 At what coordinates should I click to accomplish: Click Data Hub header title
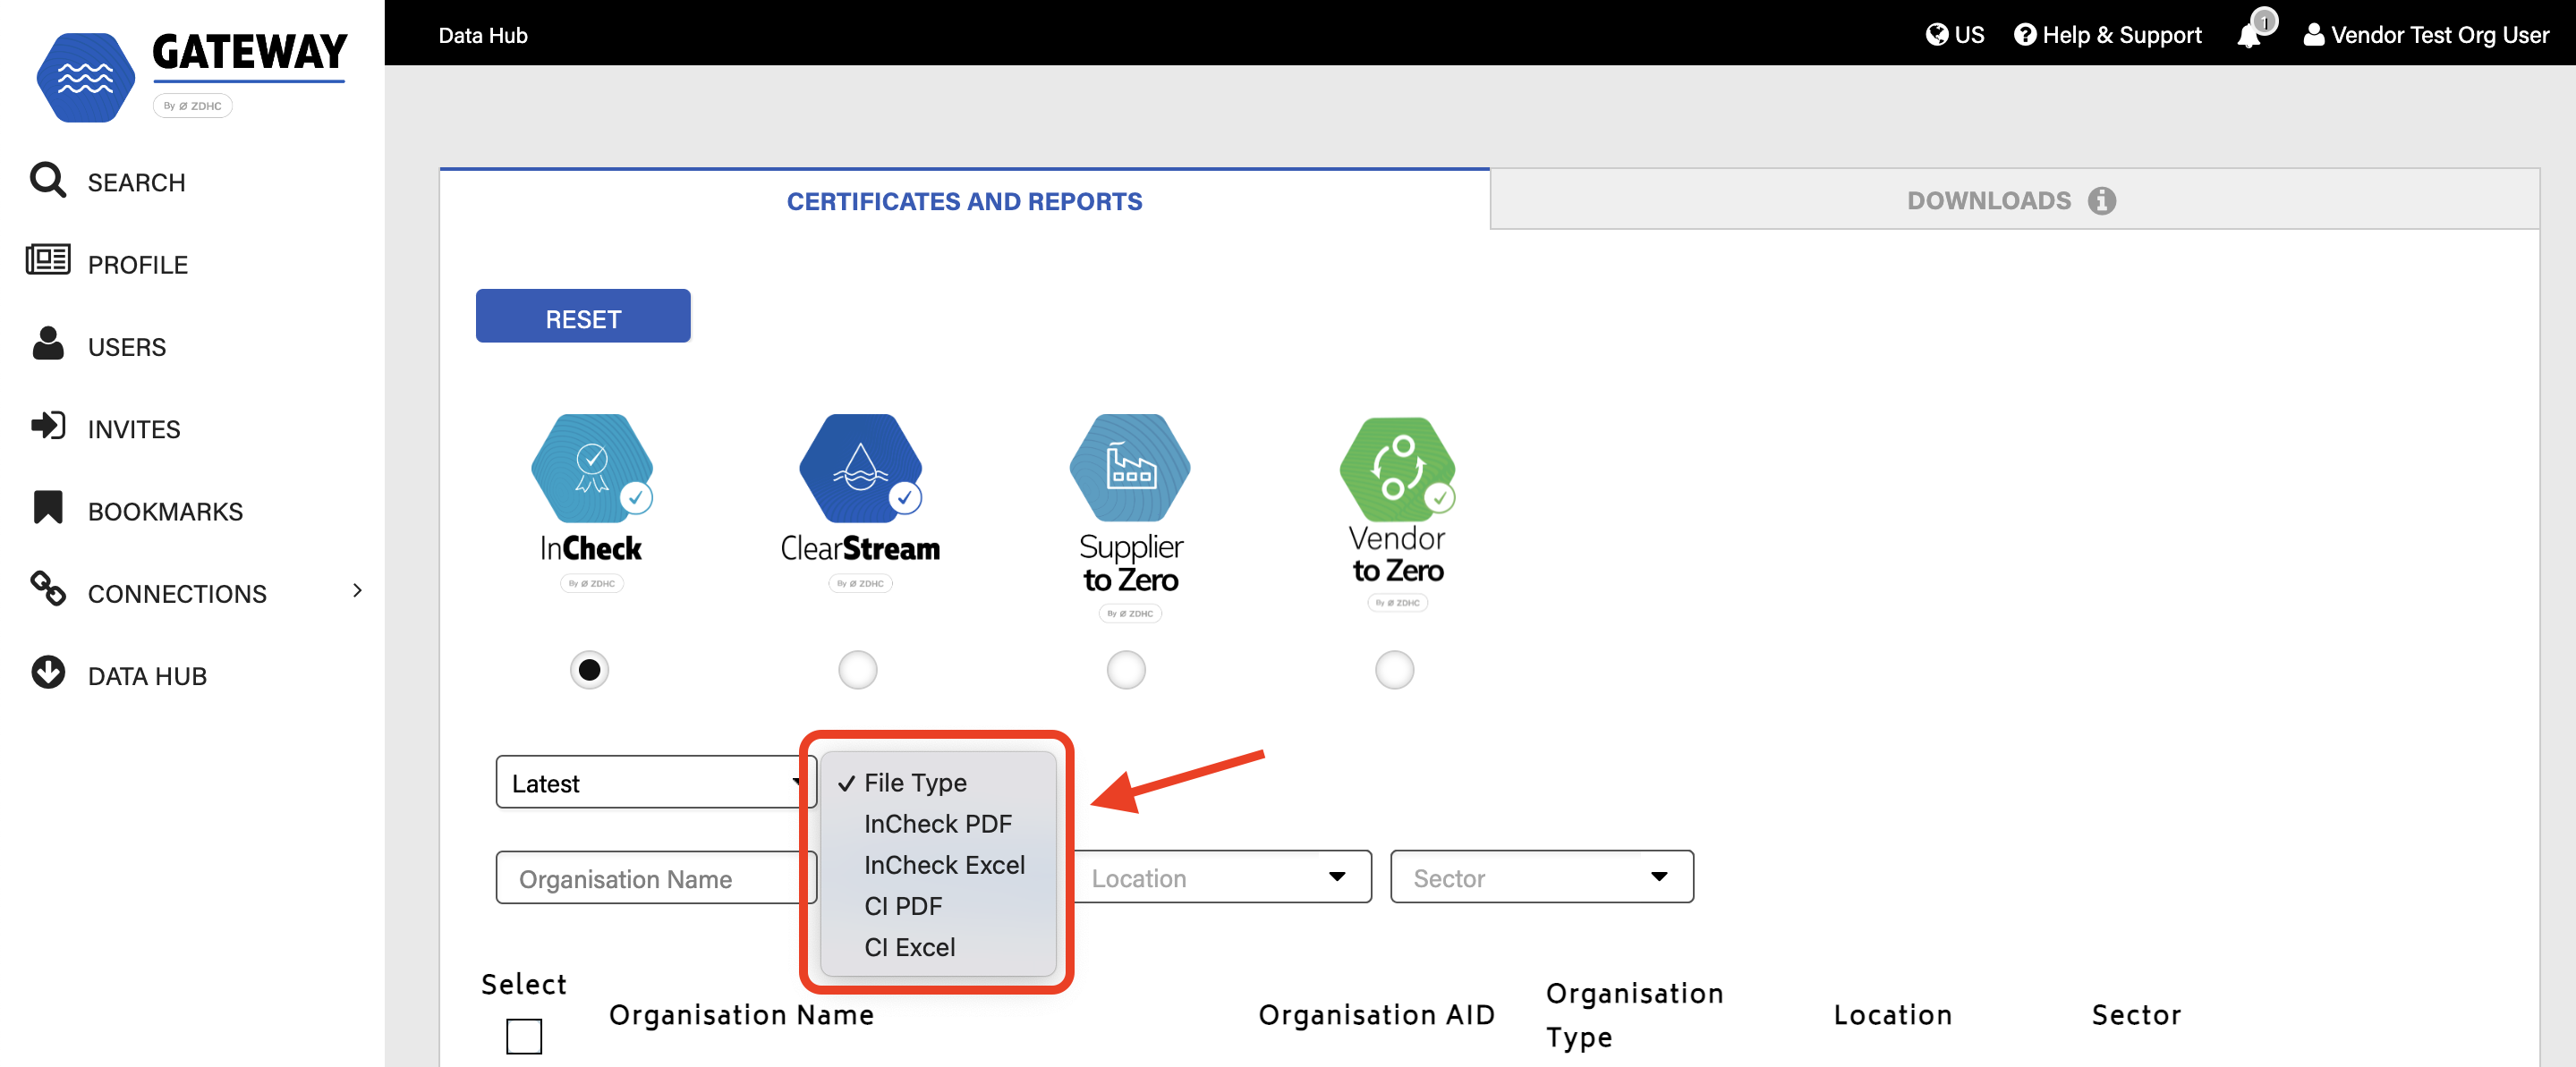(x=482, y=35)
